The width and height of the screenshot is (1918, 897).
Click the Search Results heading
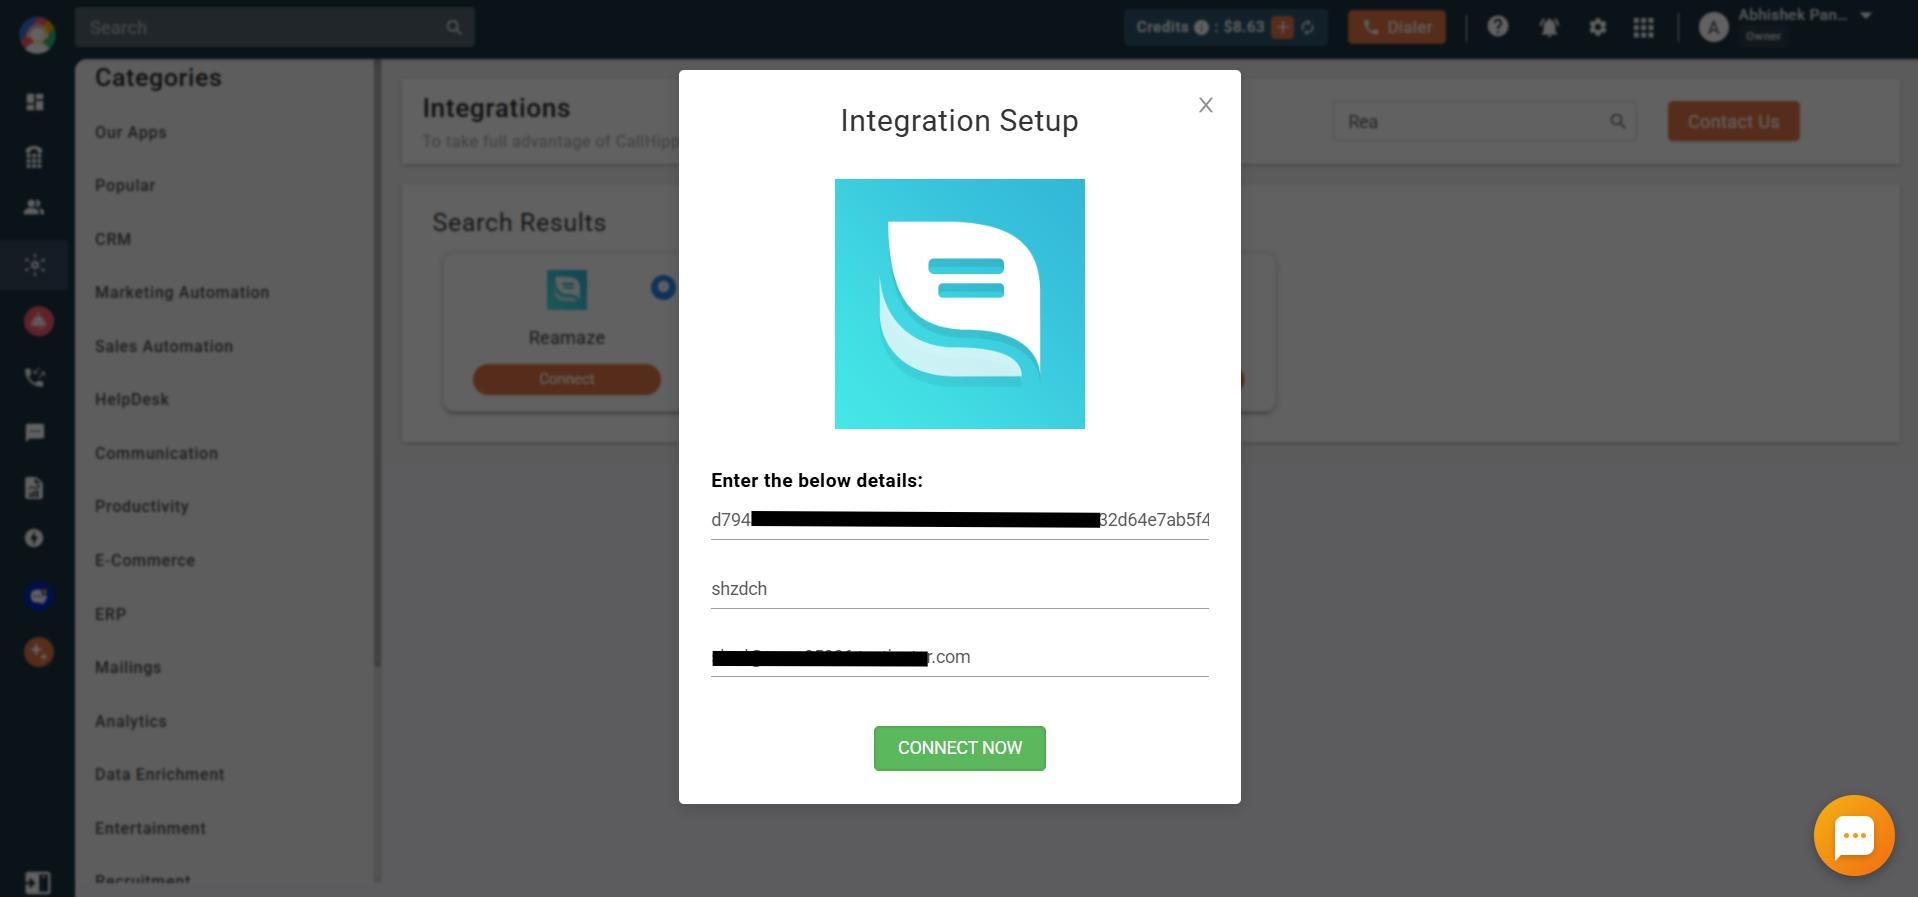click(519, 222)
